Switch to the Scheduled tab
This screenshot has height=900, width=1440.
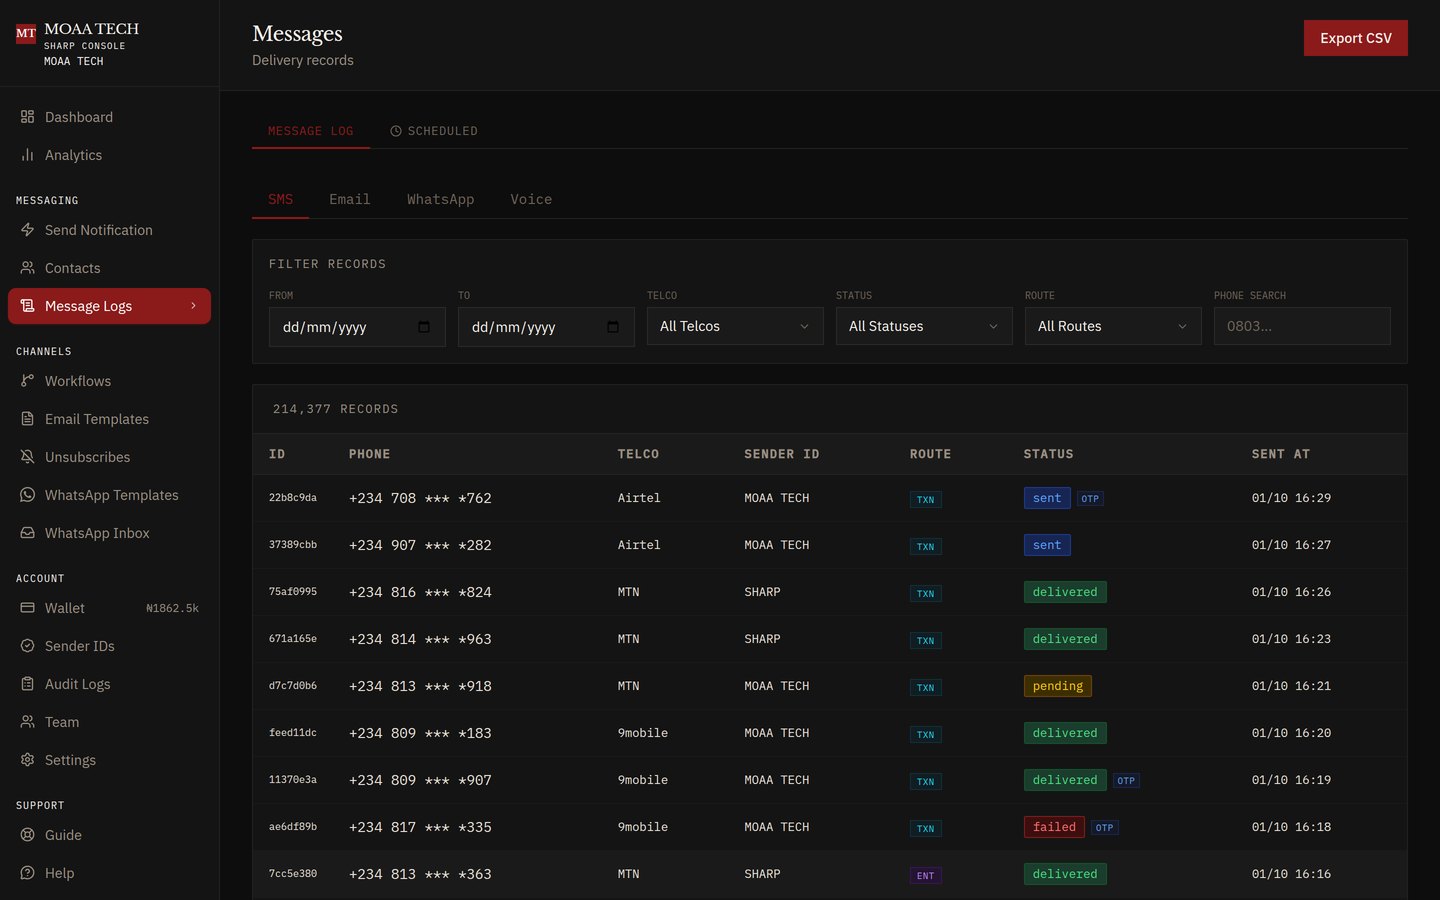433,131
